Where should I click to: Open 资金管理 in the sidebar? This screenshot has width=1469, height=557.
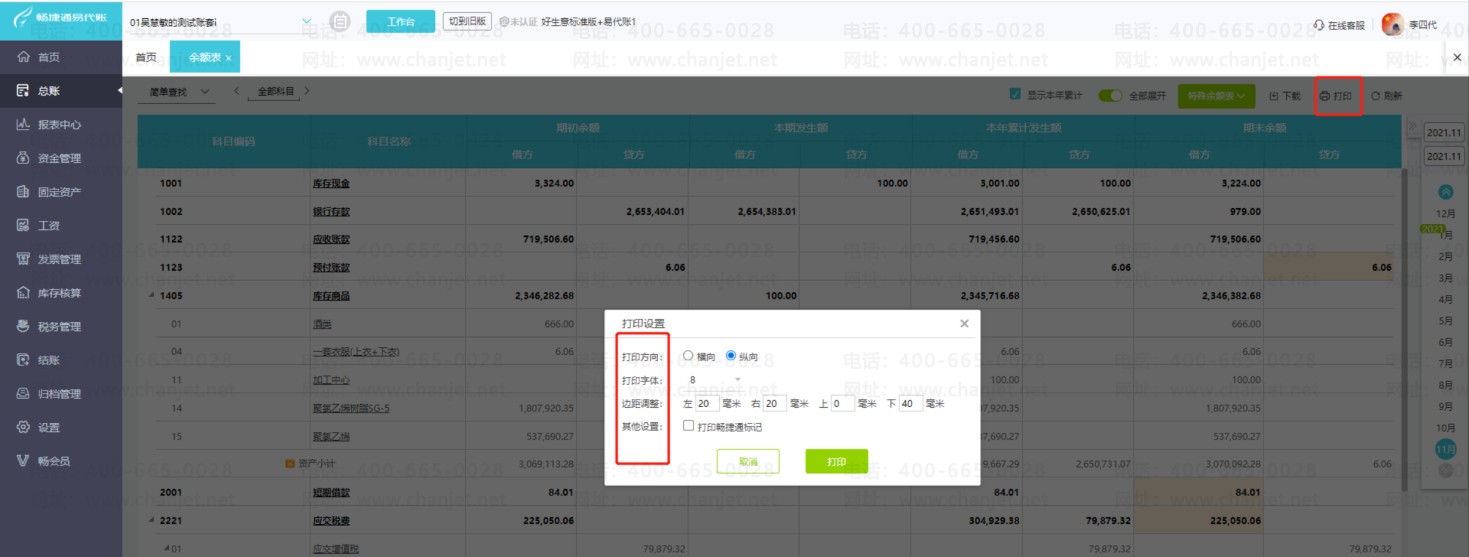[x=60, y=158]
